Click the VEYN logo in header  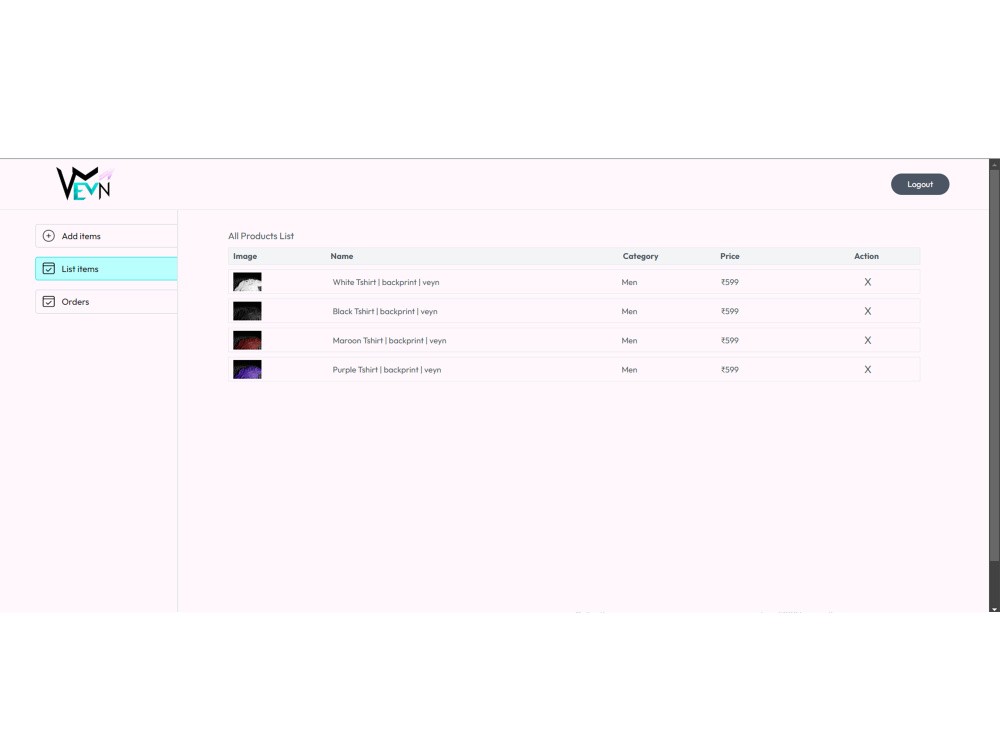tap(84, 184)
